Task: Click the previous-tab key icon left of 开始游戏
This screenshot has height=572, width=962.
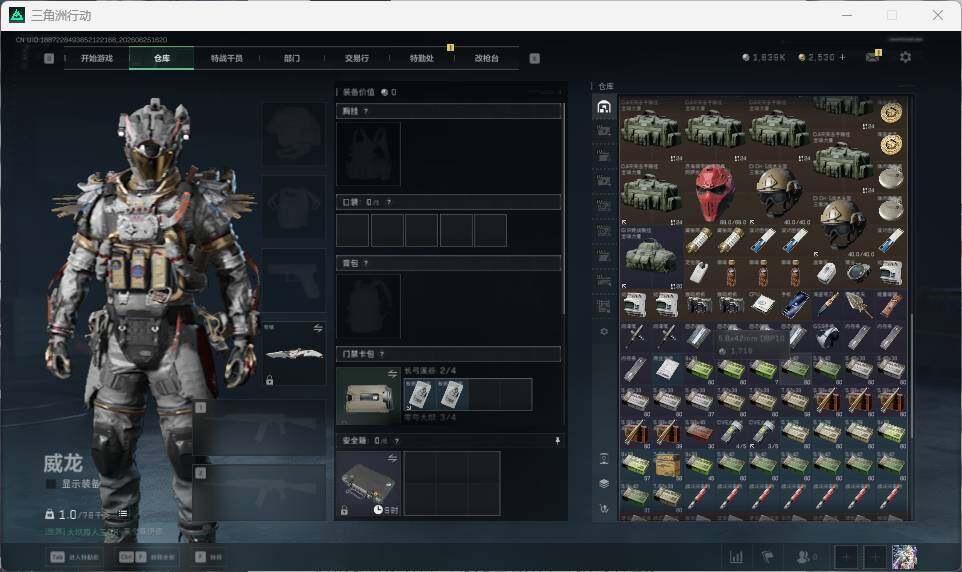Action: point(49,58)
